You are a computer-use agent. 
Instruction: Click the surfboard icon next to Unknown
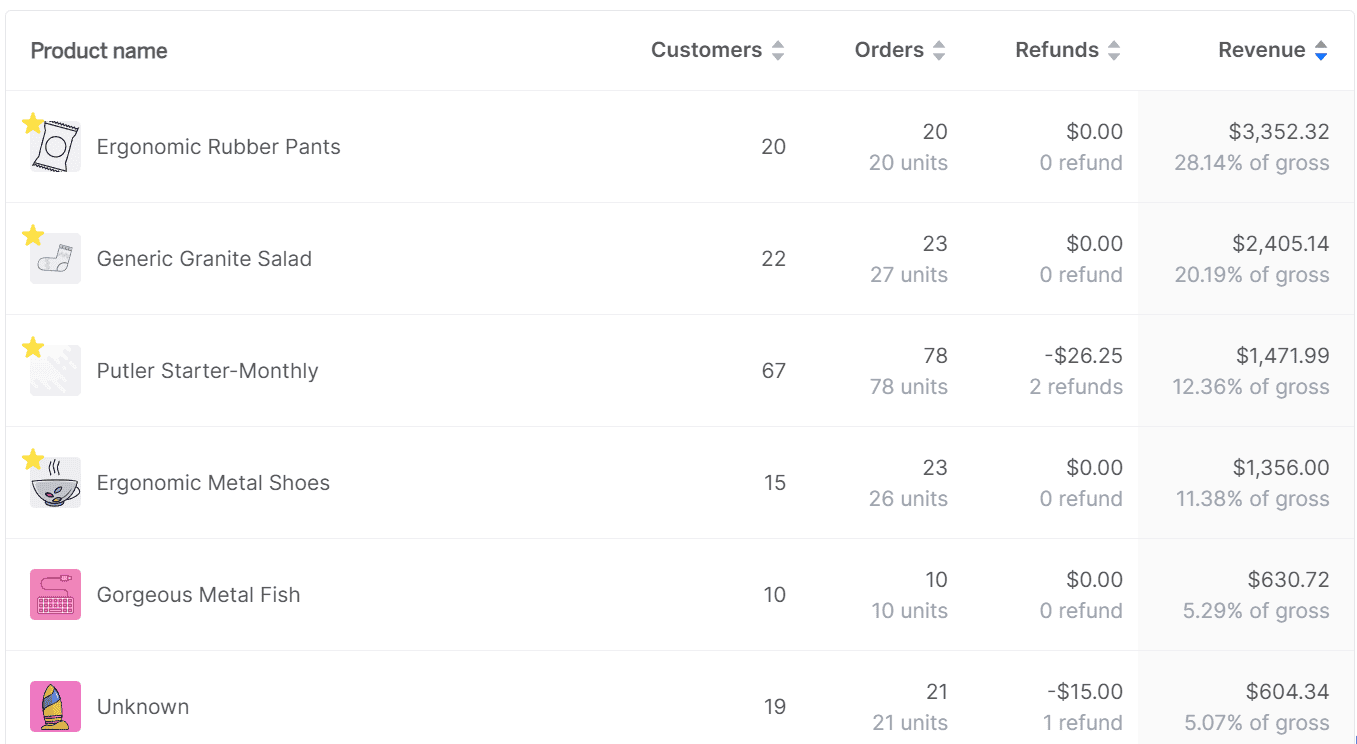coord(54,706)
